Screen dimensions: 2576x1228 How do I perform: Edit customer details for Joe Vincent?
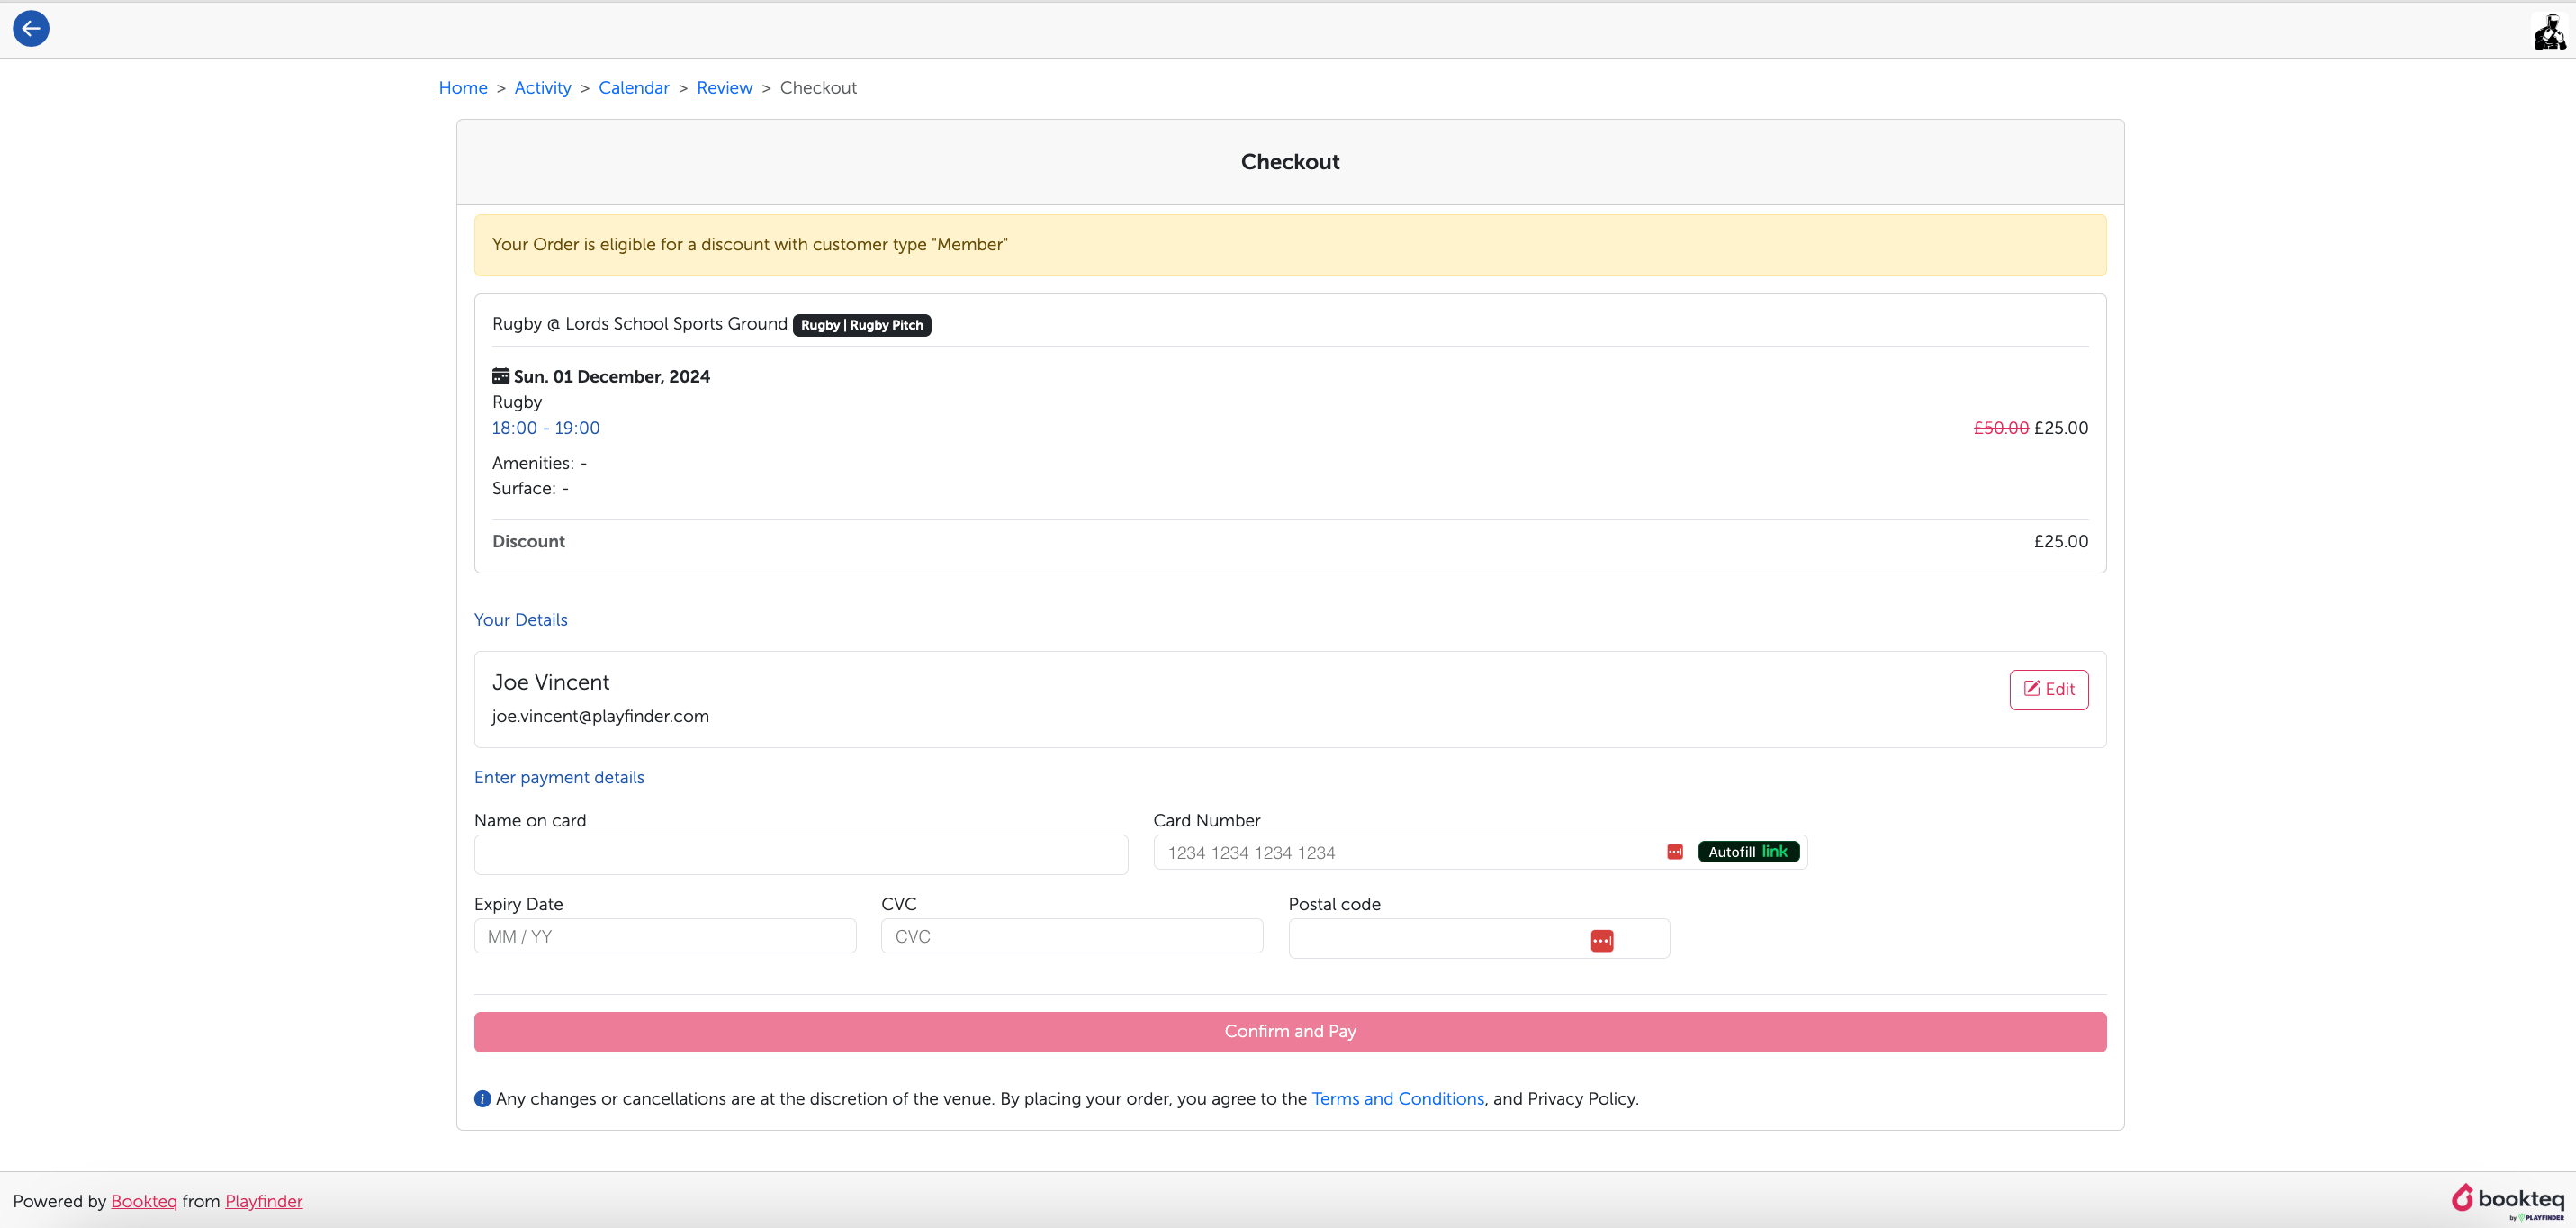2049,690
